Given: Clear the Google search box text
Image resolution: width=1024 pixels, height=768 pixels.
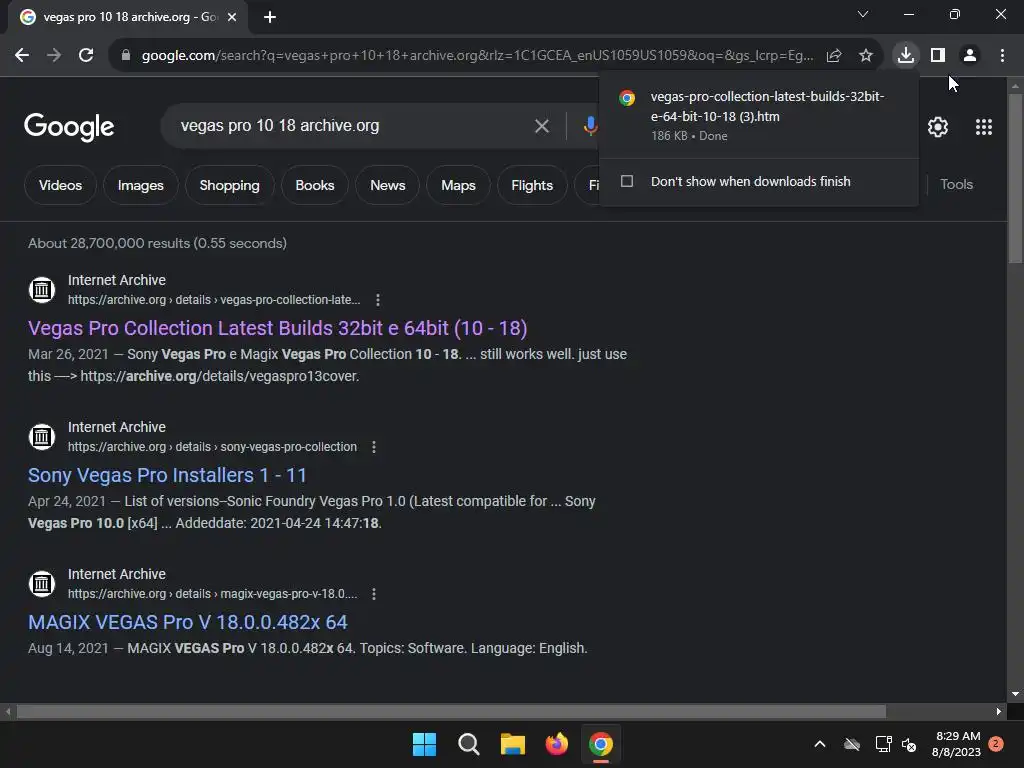Looking at the screenshot, I should pyautogui.click(x=542, y=126).
